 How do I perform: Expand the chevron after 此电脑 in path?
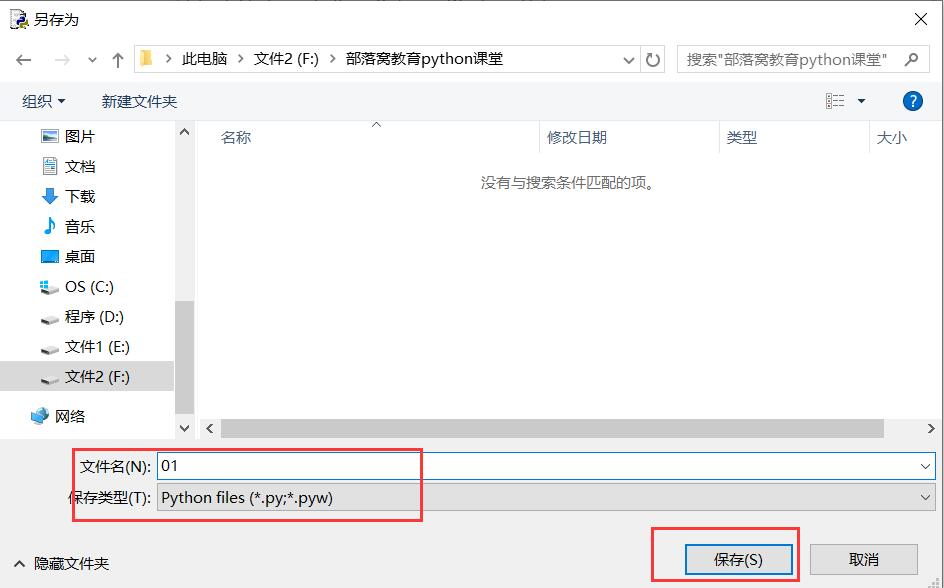(241, 59)
